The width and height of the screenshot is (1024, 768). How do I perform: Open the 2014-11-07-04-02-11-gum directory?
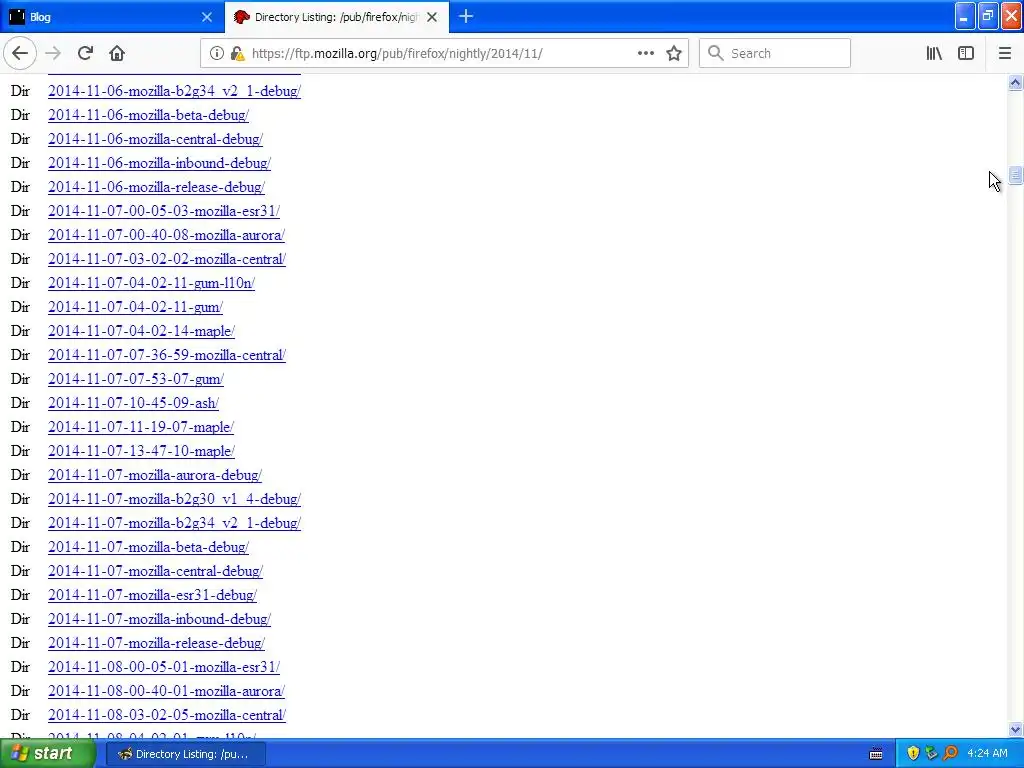tap(135, 307)
